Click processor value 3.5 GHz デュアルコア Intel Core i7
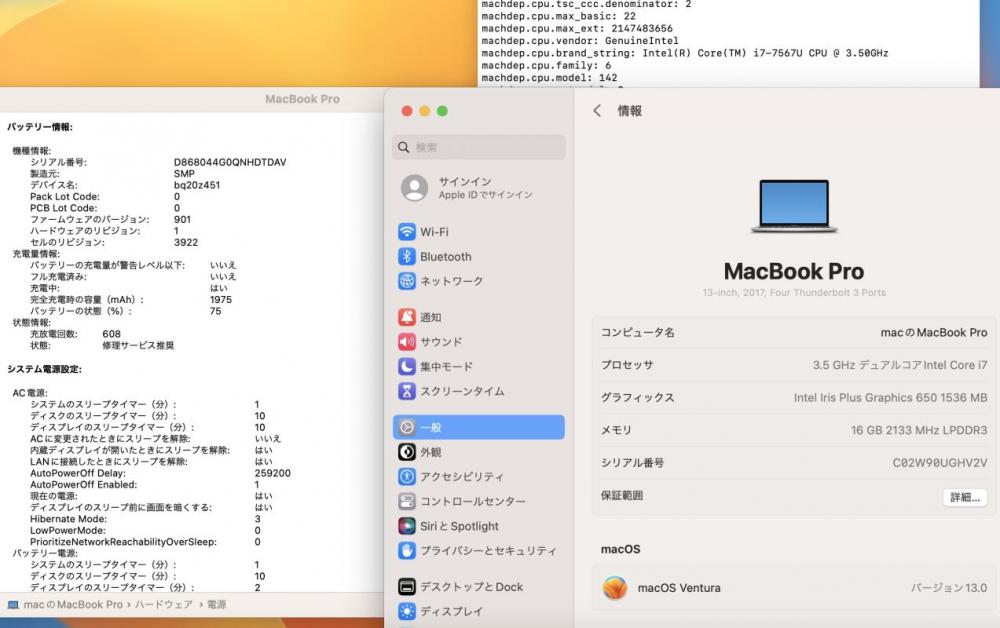 tap(899, 365)
